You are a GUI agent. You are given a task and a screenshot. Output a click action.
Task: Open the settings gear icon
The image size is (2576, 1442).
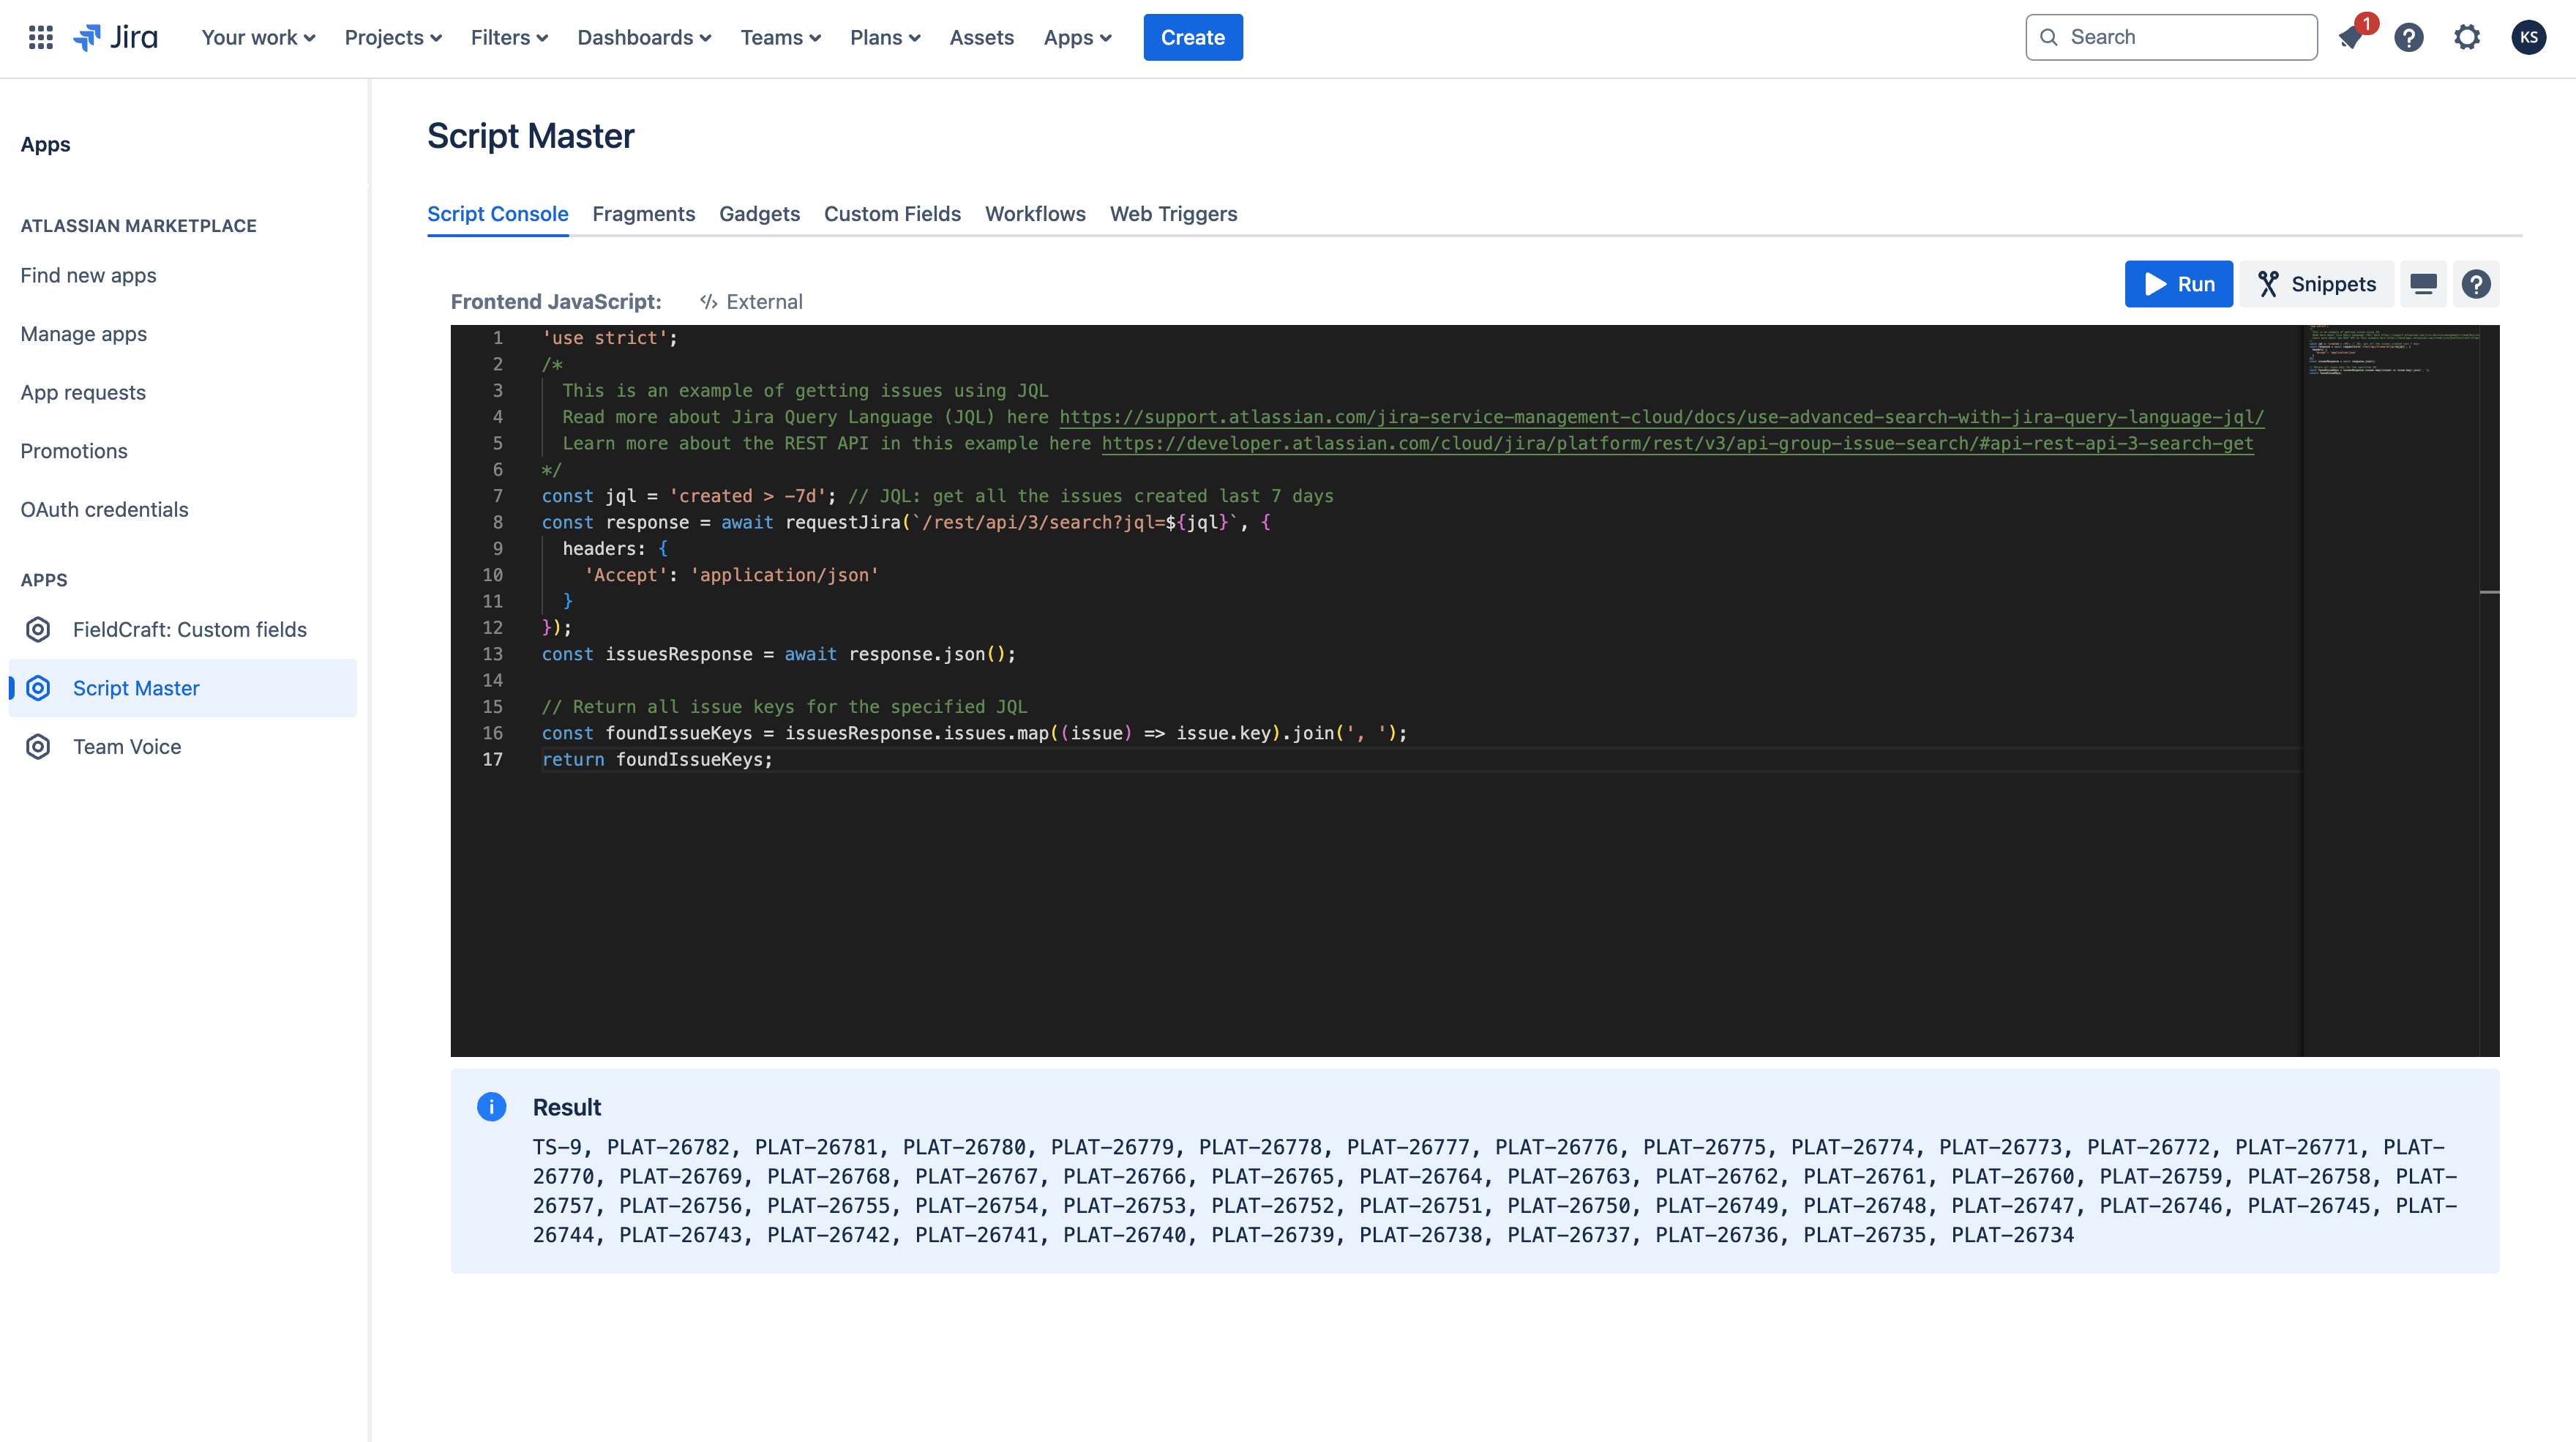(x=2467, y=38)
